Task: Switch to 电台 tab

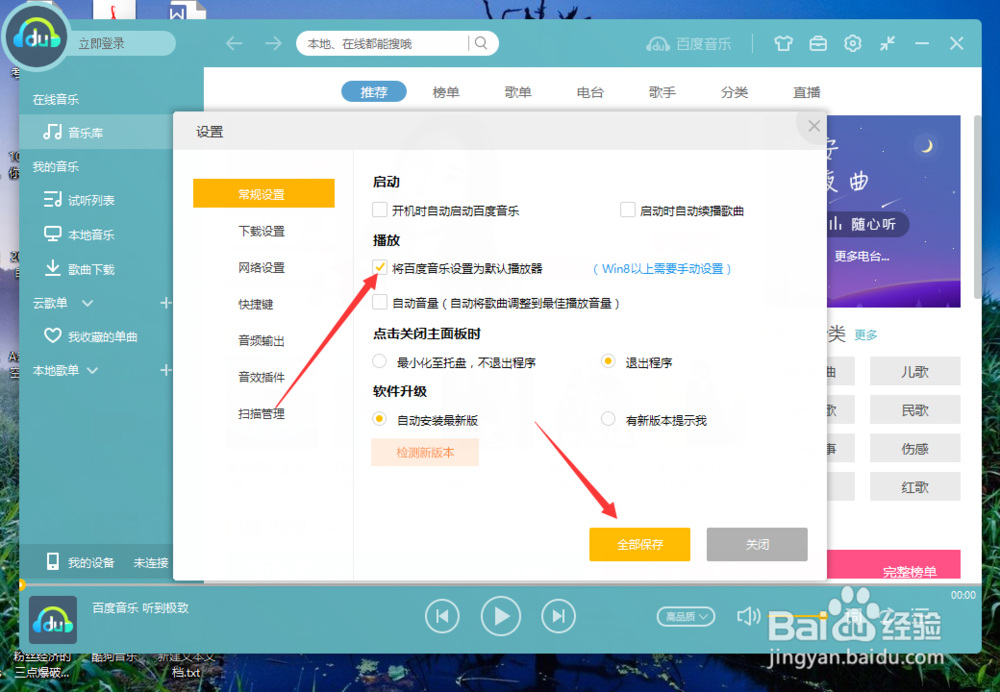Action: [x=590, y=92]
